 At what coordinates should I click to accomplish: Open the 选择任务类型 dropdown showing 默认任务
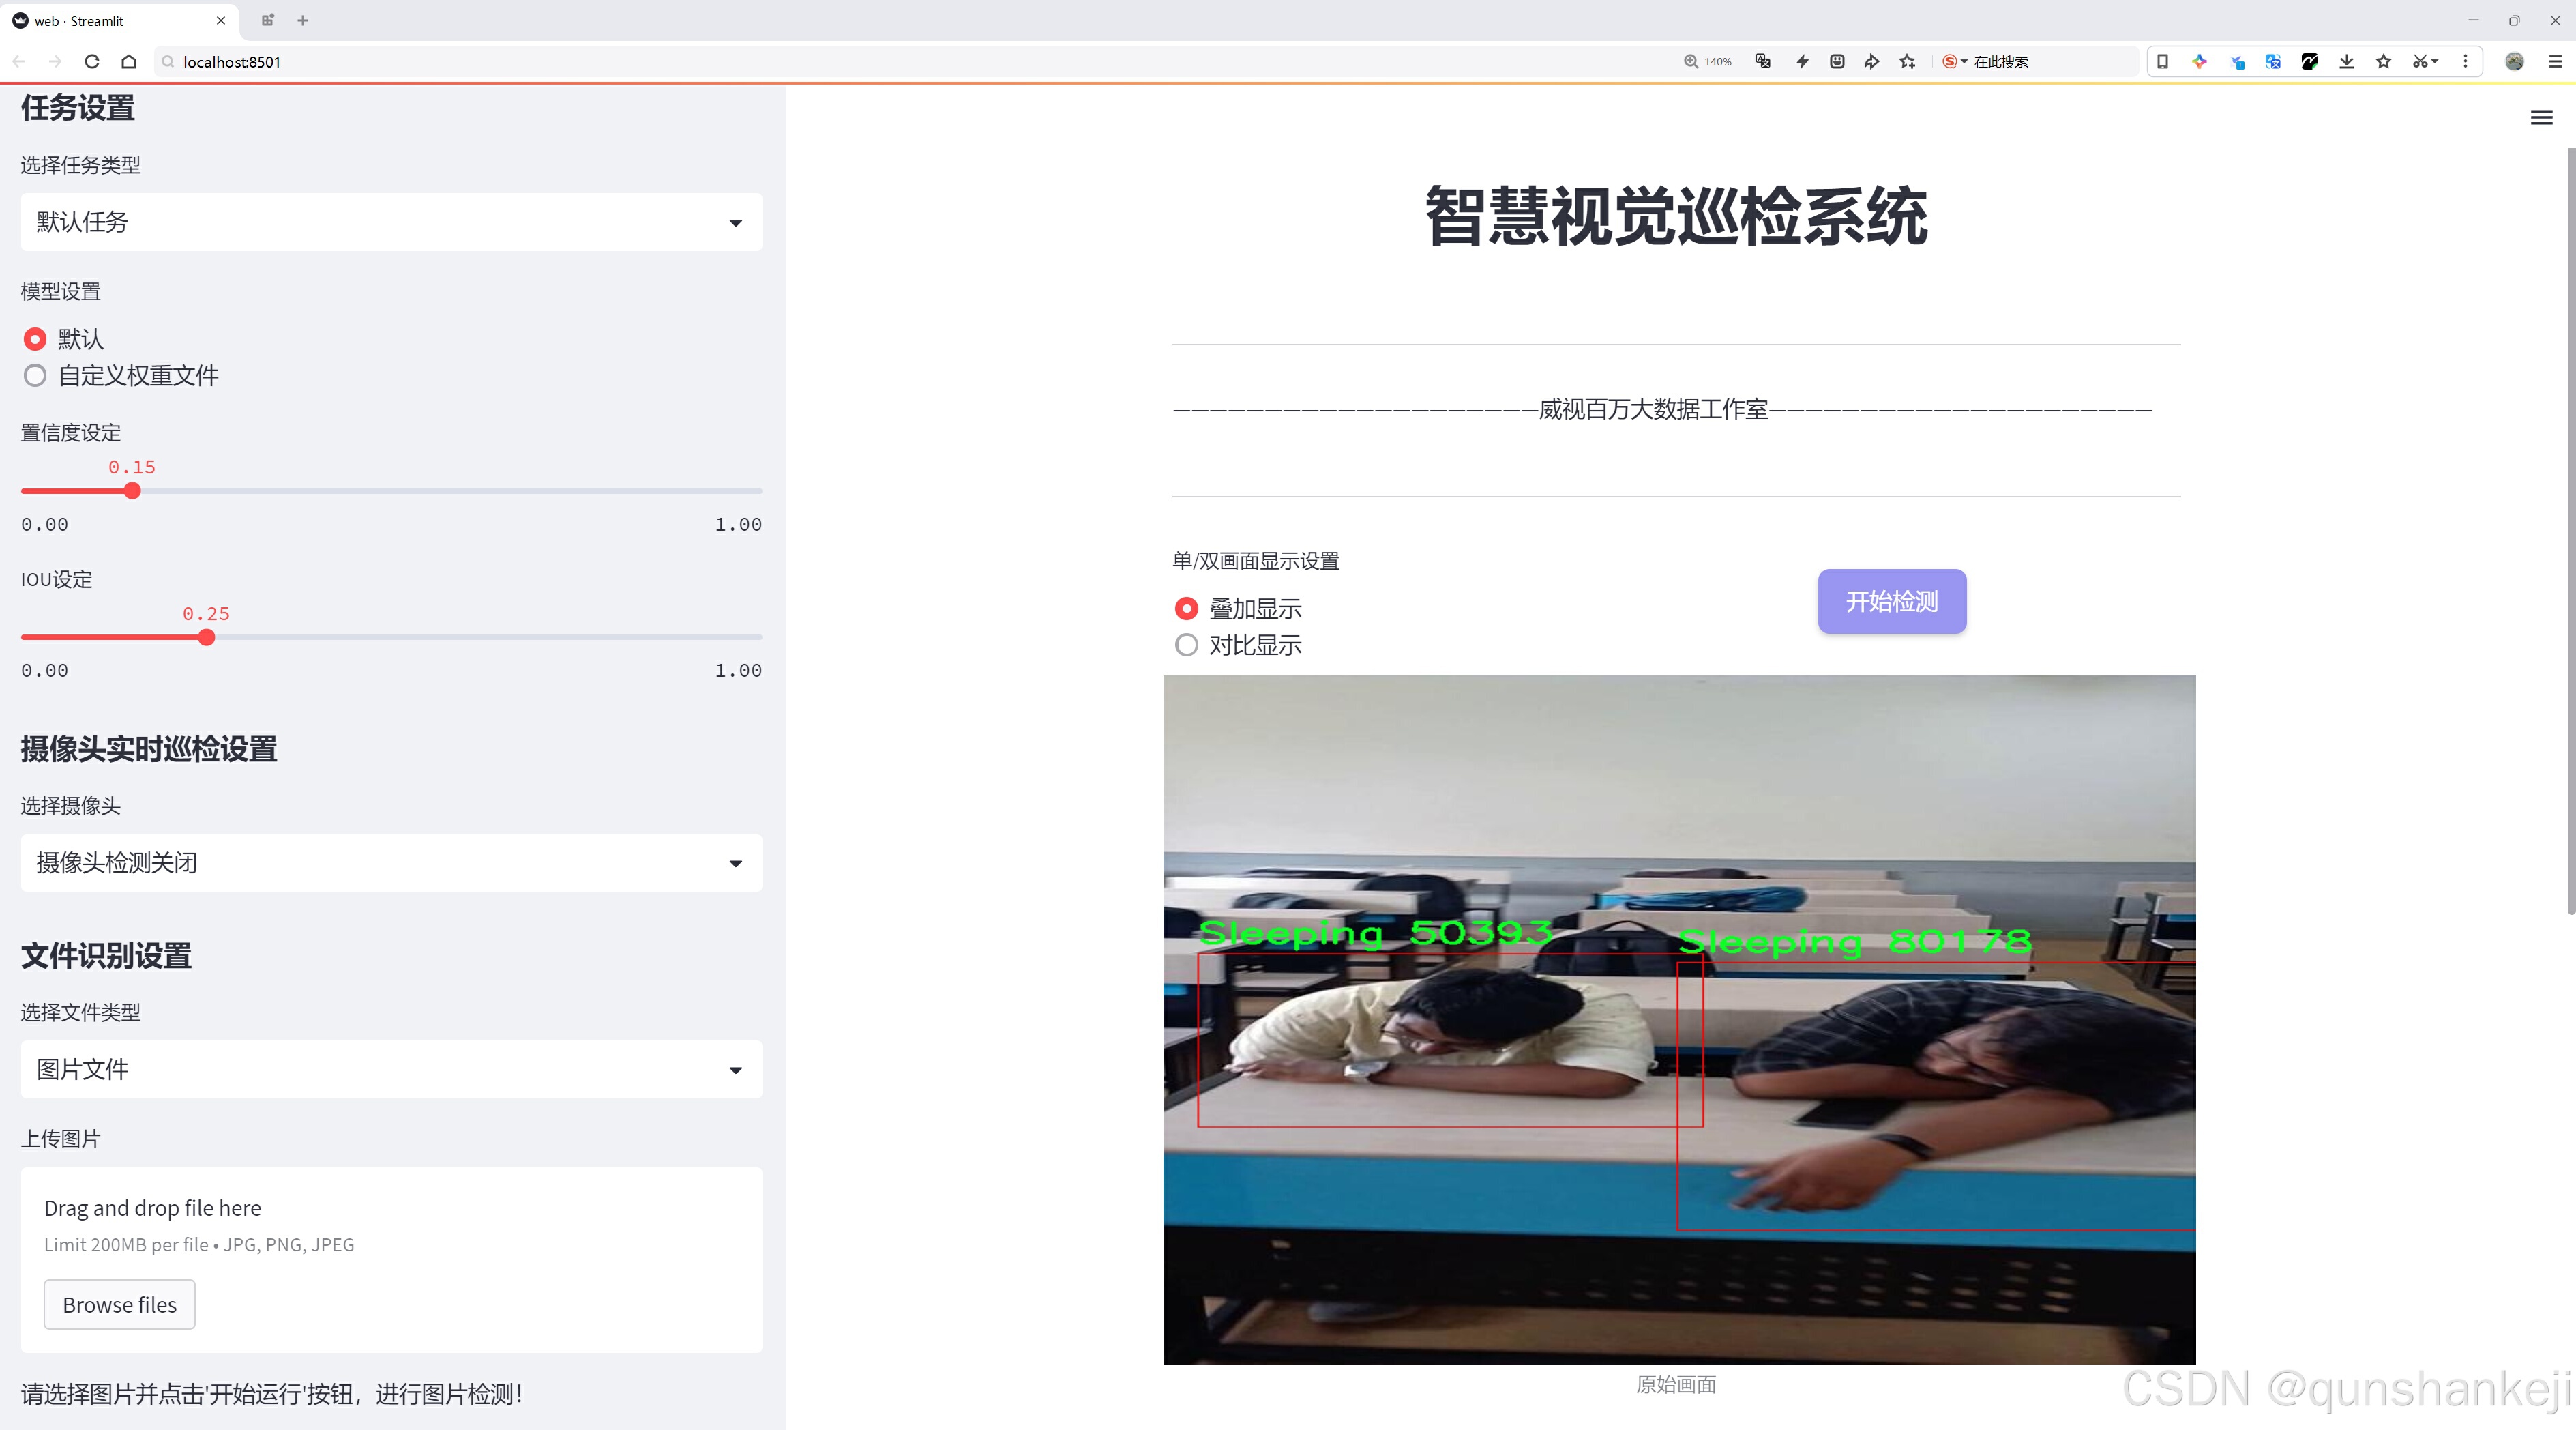390,222
